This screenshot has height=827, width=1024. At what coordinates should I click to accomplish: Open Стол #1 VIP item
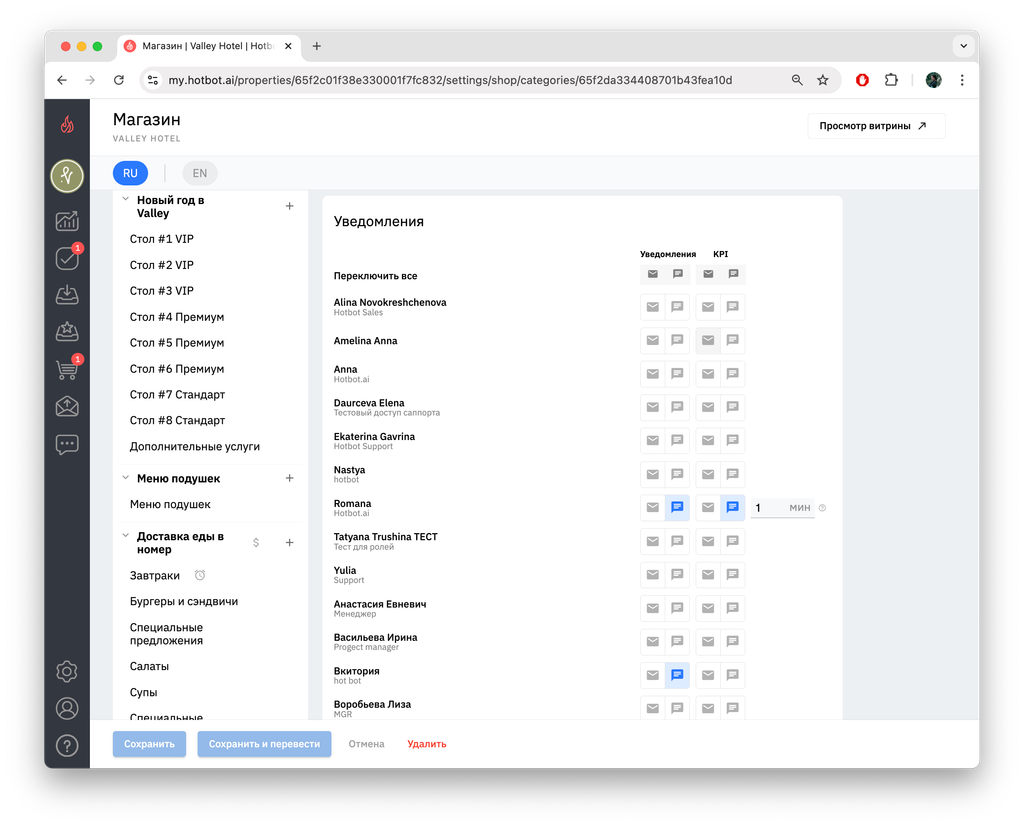(161, 239)
